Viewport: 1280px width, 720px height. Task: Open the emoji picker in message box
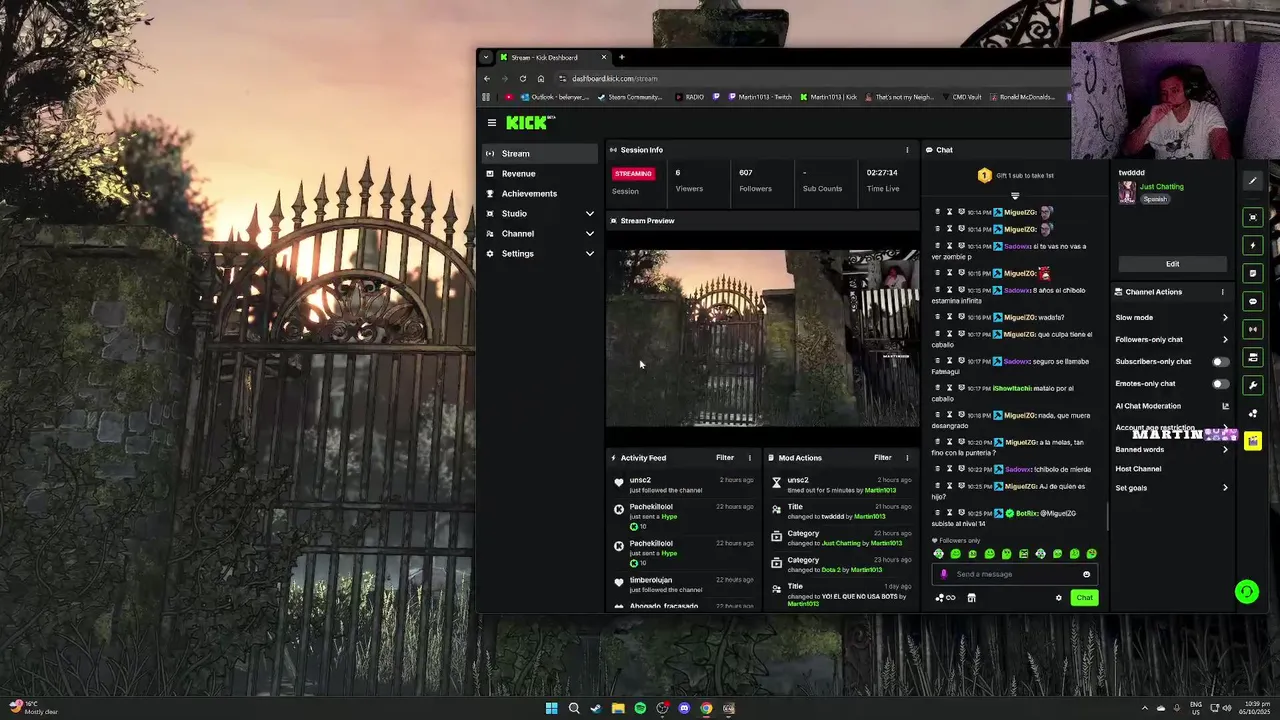click(1086, 574)
